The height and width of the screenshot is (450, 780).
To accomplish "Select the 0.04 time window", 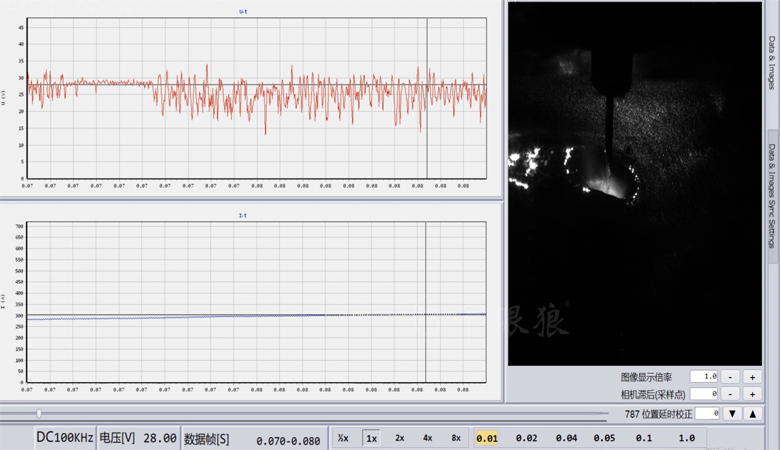I will pos(566,438).
